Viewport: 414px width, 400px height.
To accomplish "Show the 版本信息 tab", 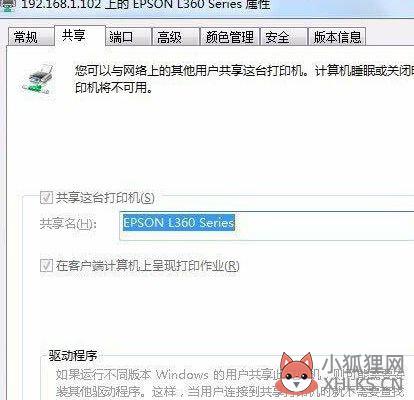I will click(x=337, y=37).
